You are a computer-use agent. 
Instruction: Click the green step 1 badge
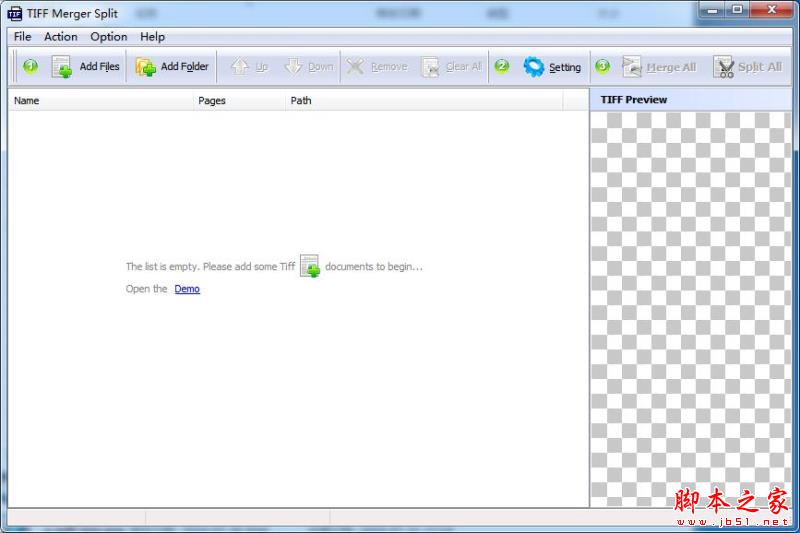[x=31, y=66]
